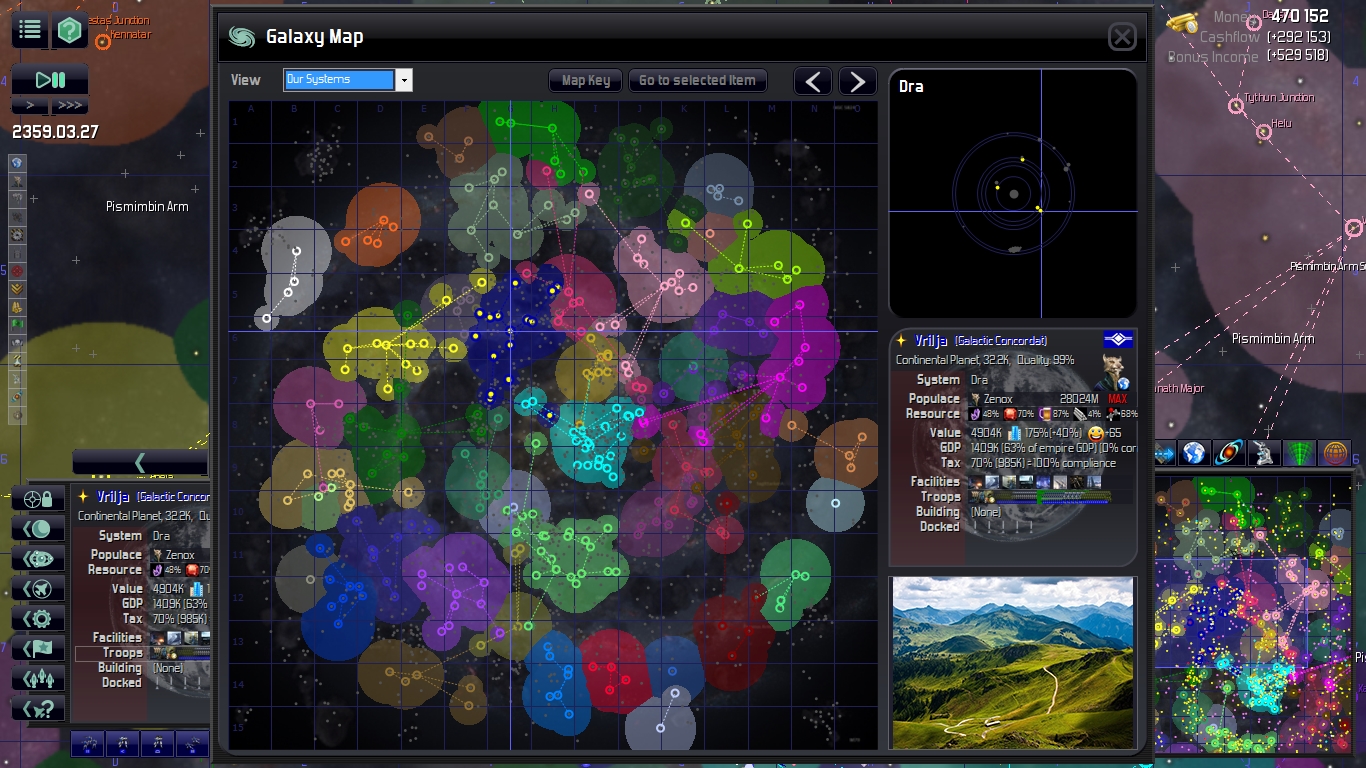This screenshot has height=768, width=1366.
Task: Click the green radar scanner icon
Action: click(1299, 453)
